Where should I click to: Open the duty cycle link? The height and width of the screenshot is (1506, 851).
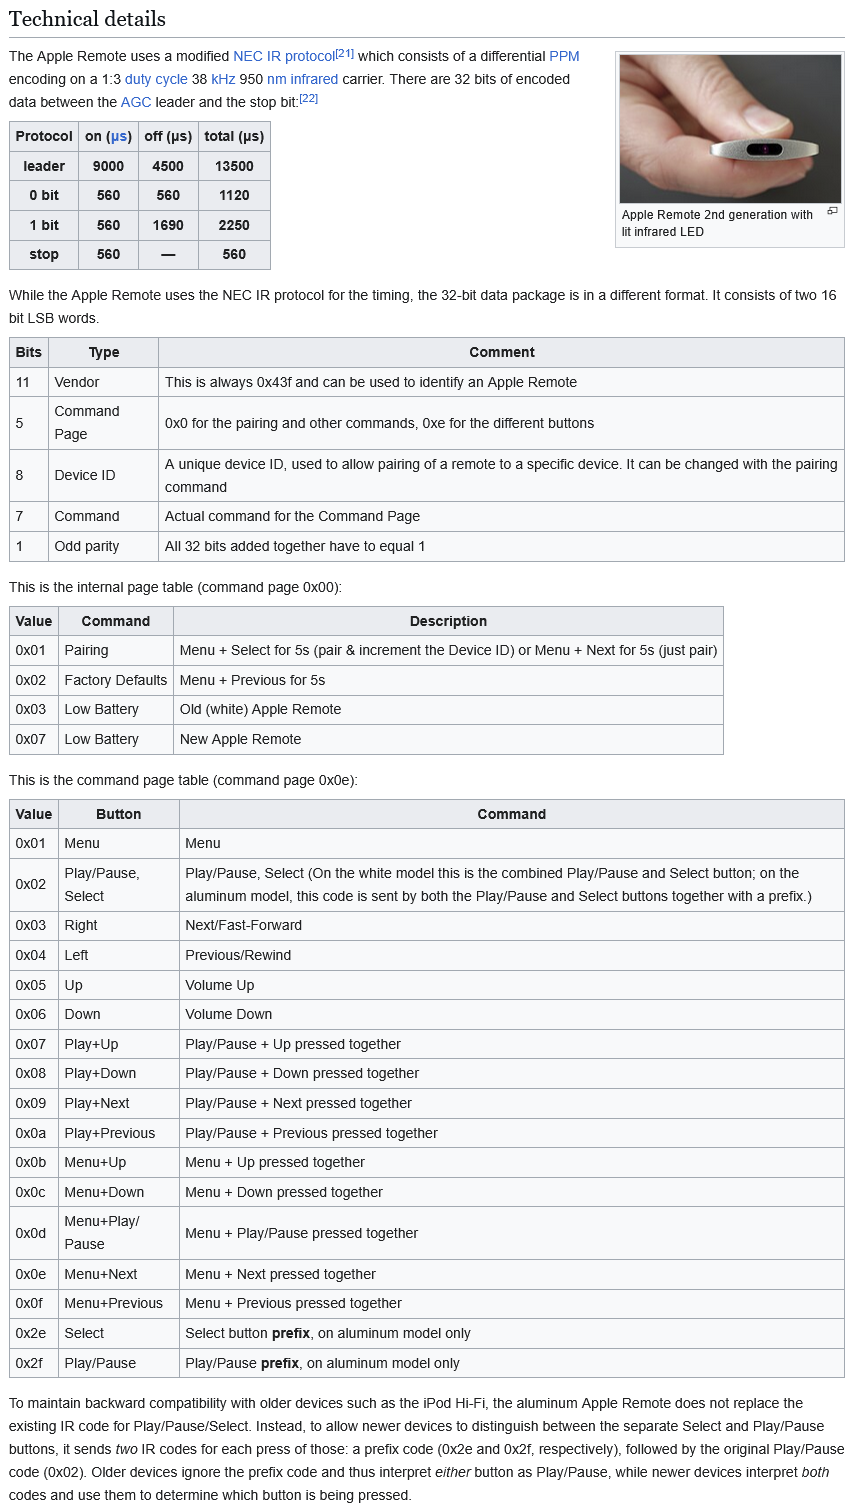tap(155, 80)
